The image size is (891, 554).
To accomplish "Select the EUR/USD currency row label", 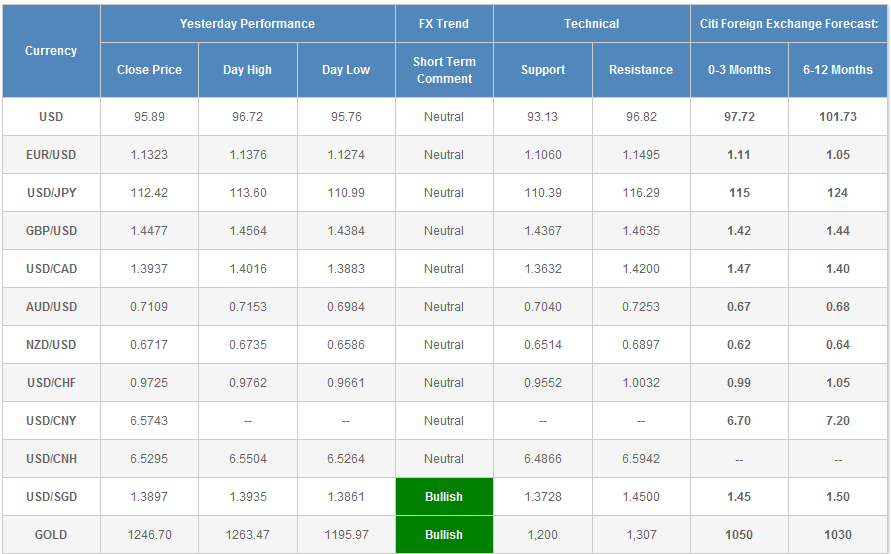I will 51,155.
